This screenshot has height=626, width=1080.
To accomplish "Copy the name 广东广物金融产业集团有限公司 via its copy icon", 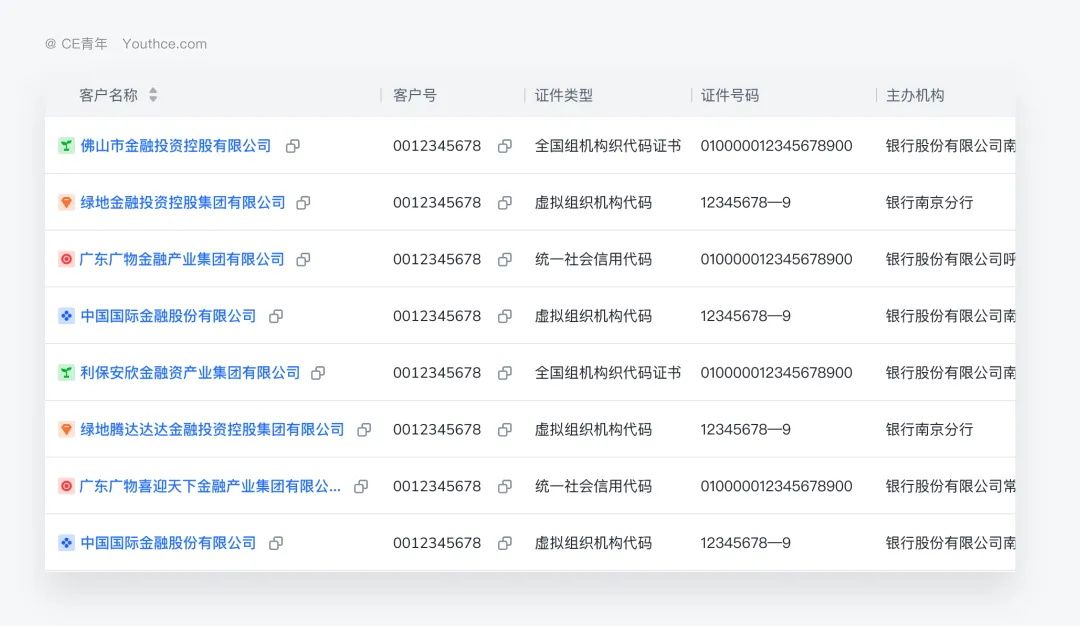I will 303,260.
